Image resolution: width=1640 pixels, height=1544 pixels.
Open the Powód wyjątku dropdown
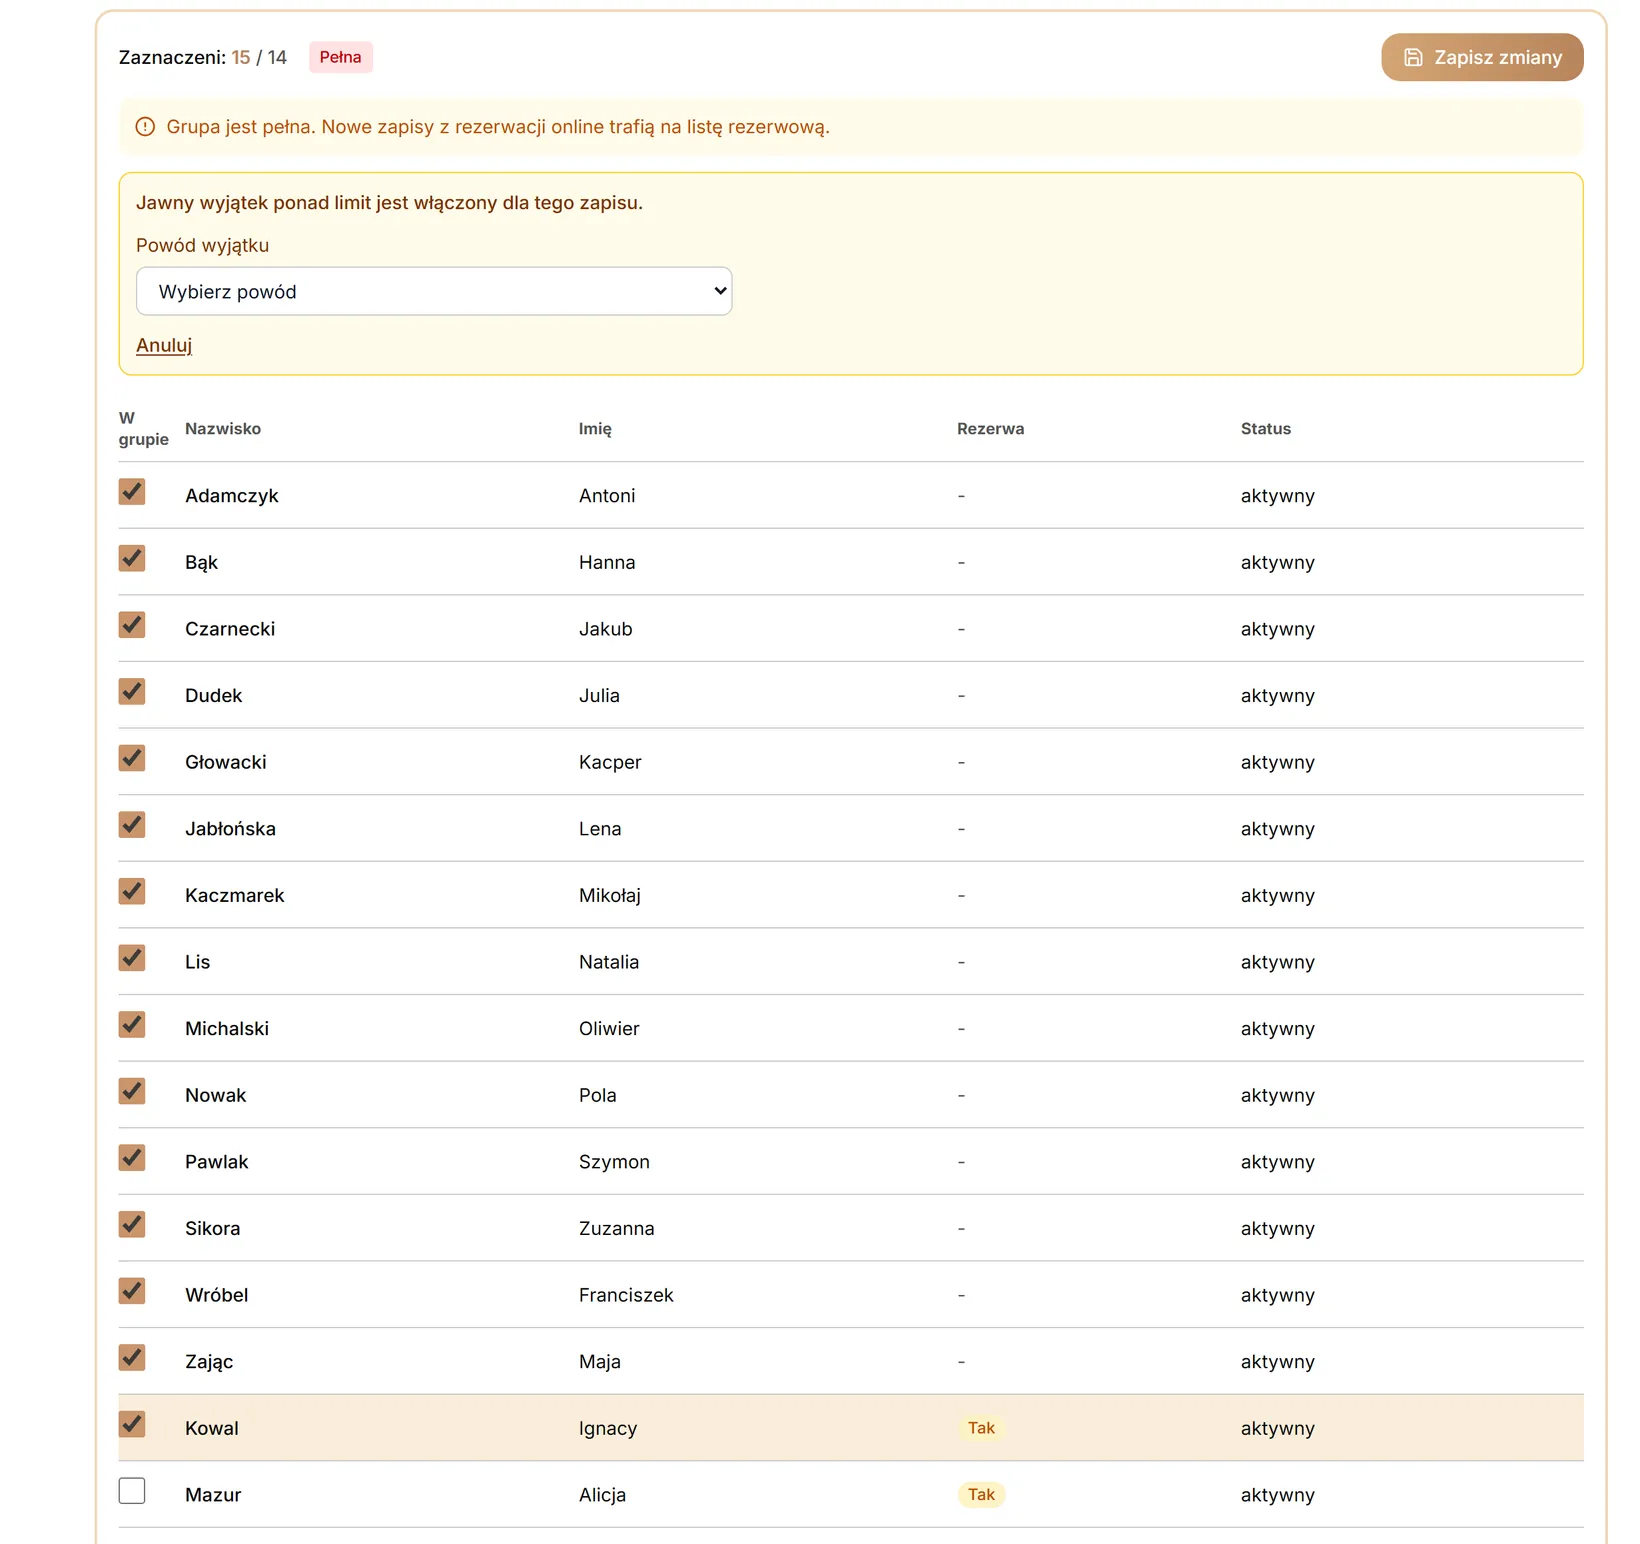coord(434,291)
